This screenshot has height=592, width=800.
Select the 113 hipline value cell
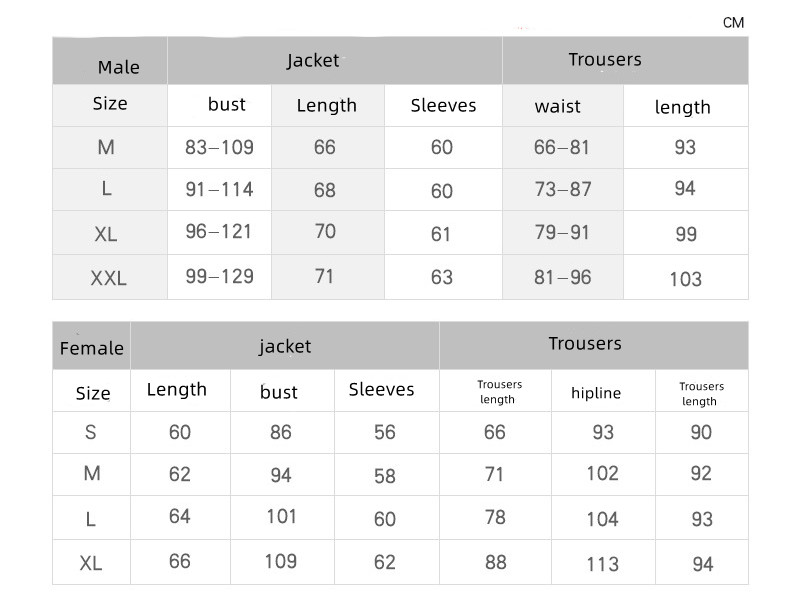click(602, 564)
